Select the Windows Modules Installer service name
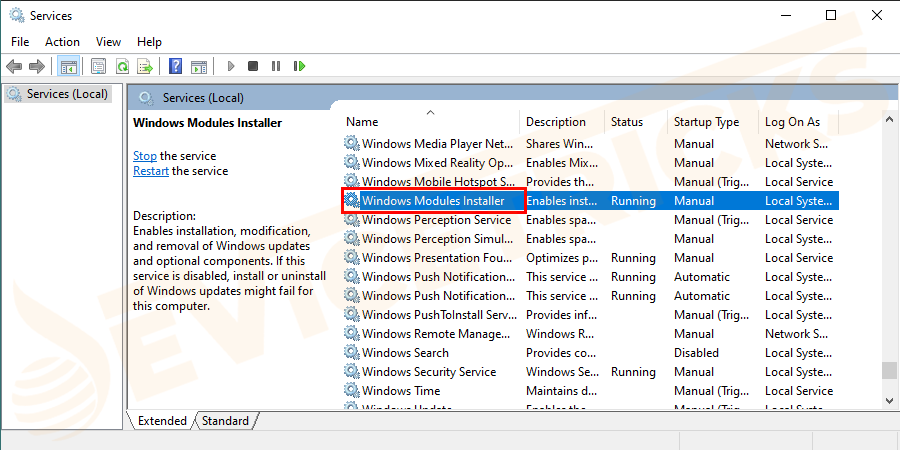This screenshot has height=450, width=900. [x=433, y=201]
